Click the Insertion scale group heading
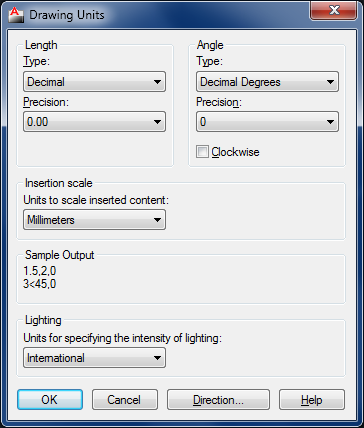The width and height of the screenshot is (364, 428). coord(59,183)
